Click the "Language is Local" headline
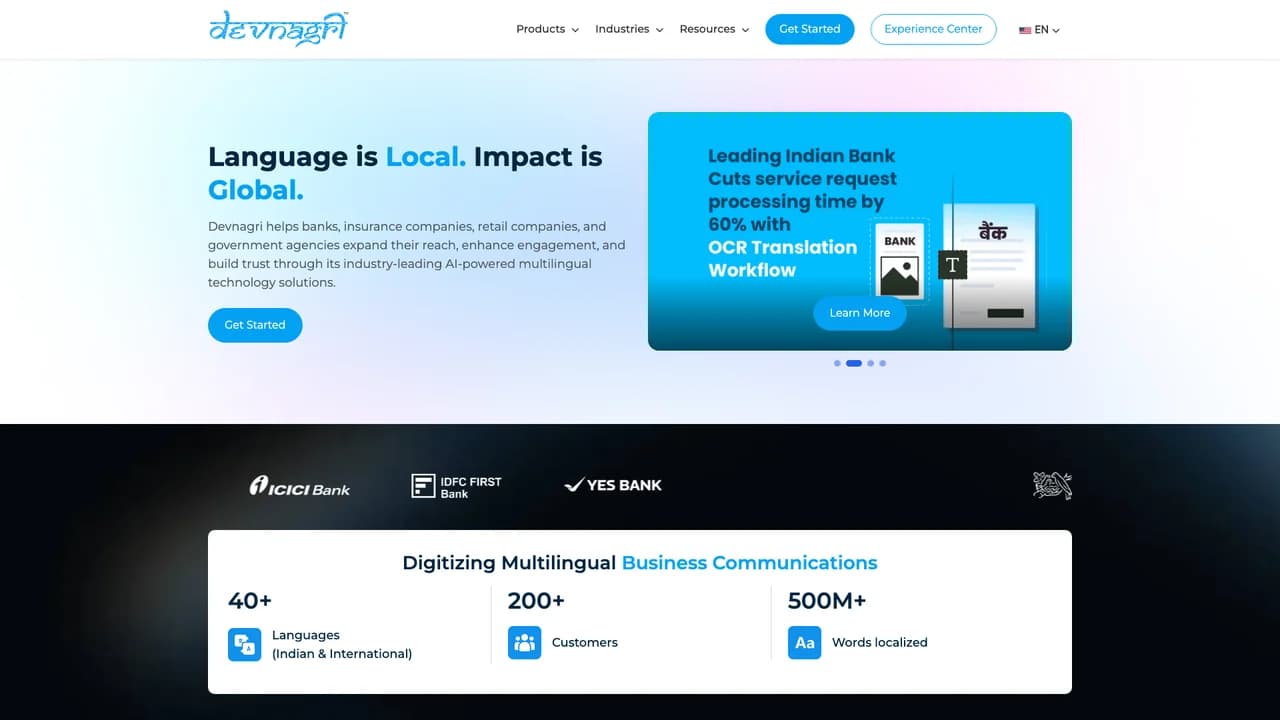Viewport: 1280px width, 720px height. pyautogui.click(x=405, y=173)
